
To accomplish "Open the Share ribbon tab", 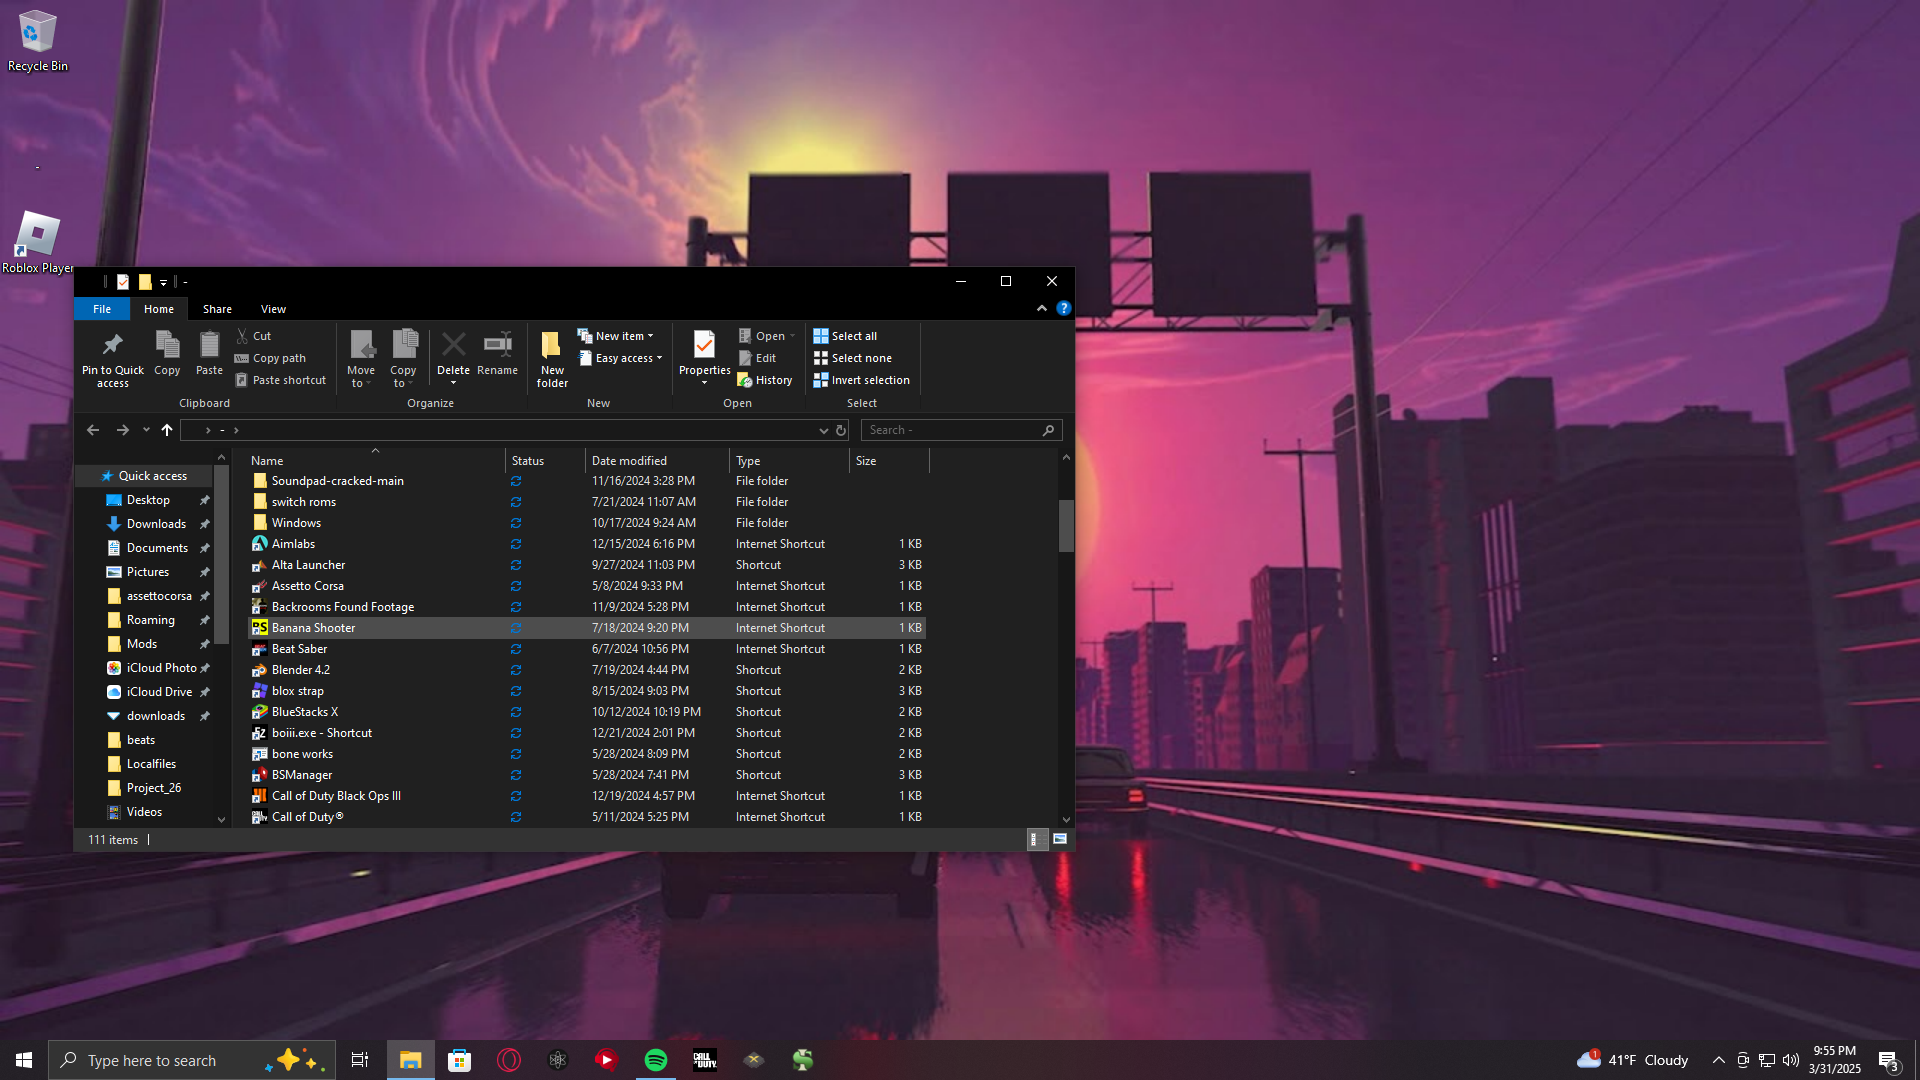I will pyautogui.click(x=217, y=309).
